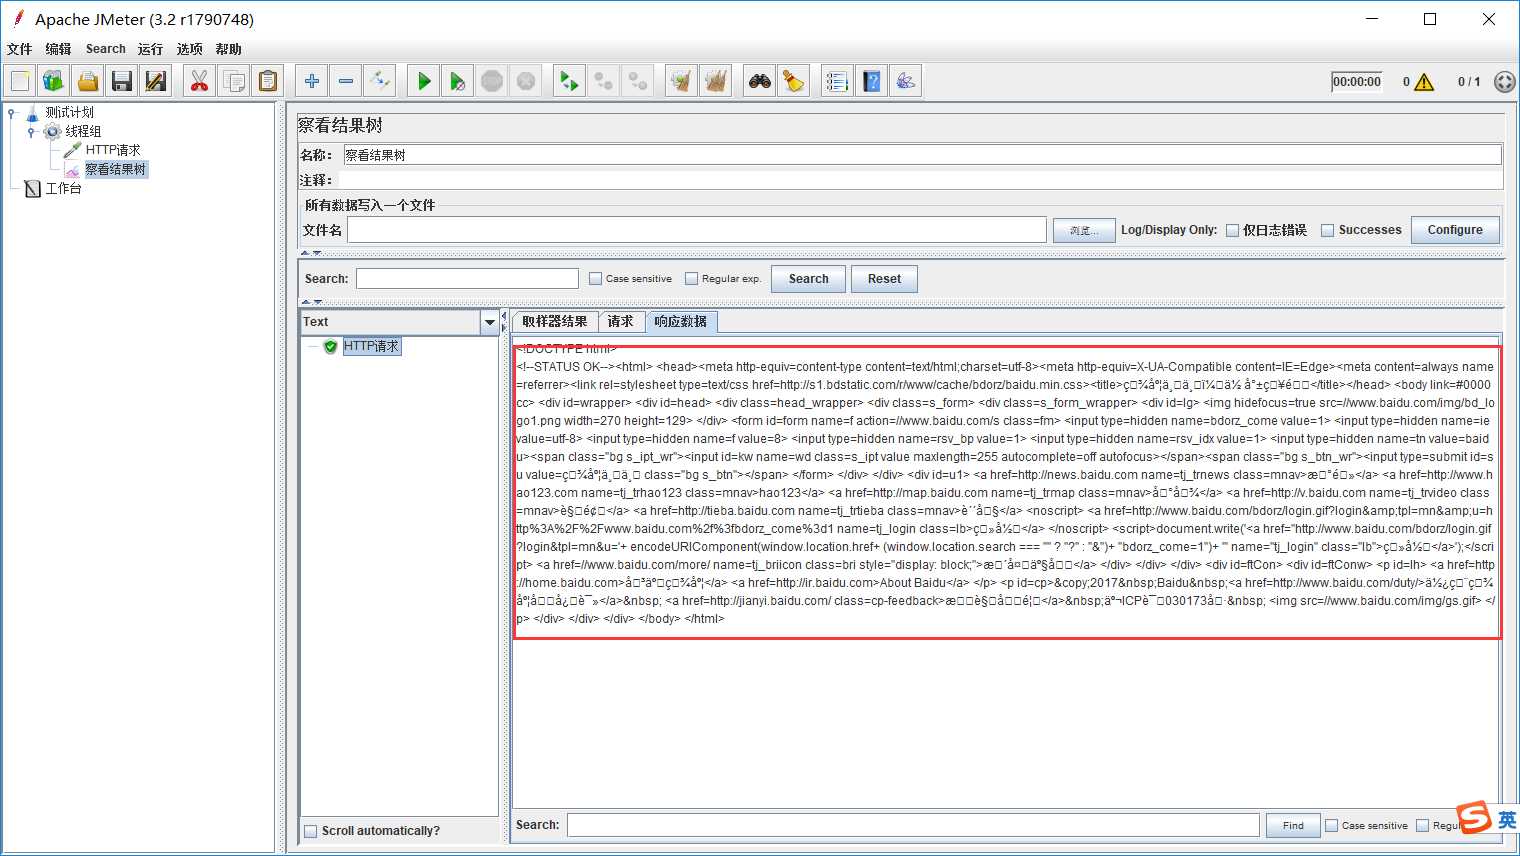Start test with no pauses icon

(x=458, y=81)
